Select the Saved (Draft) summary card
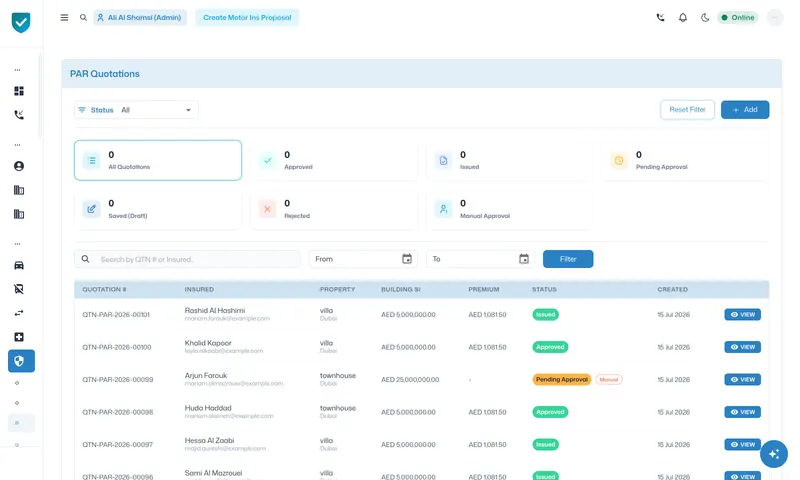800x480 pixels. click(x=158, y=209)
